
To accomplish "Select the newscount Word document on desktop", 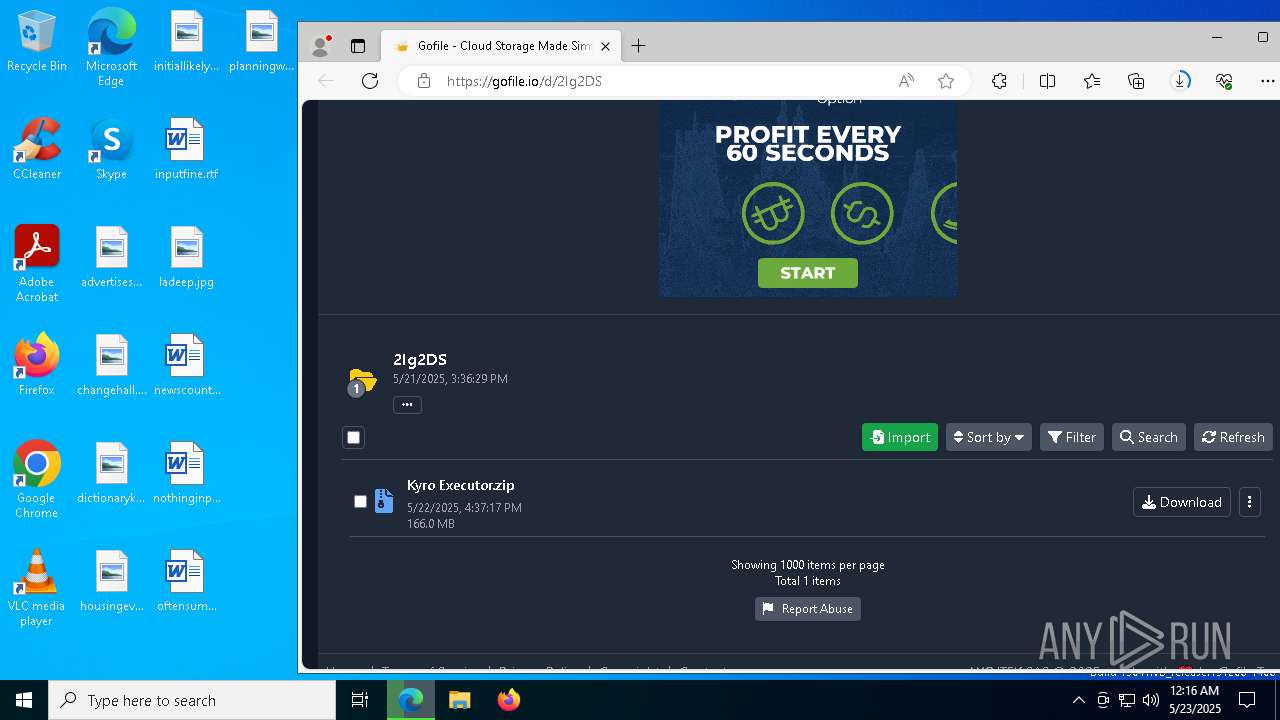I will 186,365.
